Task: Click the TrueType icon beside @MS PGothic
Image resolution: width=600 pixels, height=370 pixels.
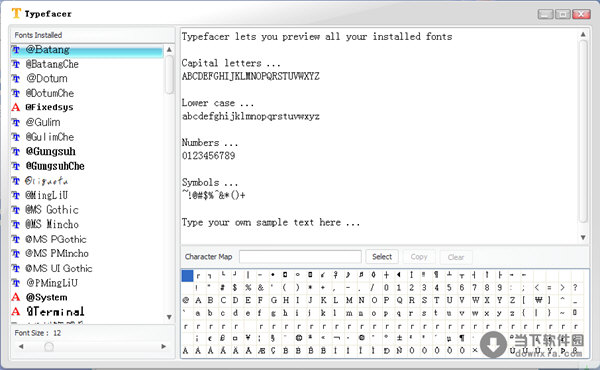Action: 16,239
